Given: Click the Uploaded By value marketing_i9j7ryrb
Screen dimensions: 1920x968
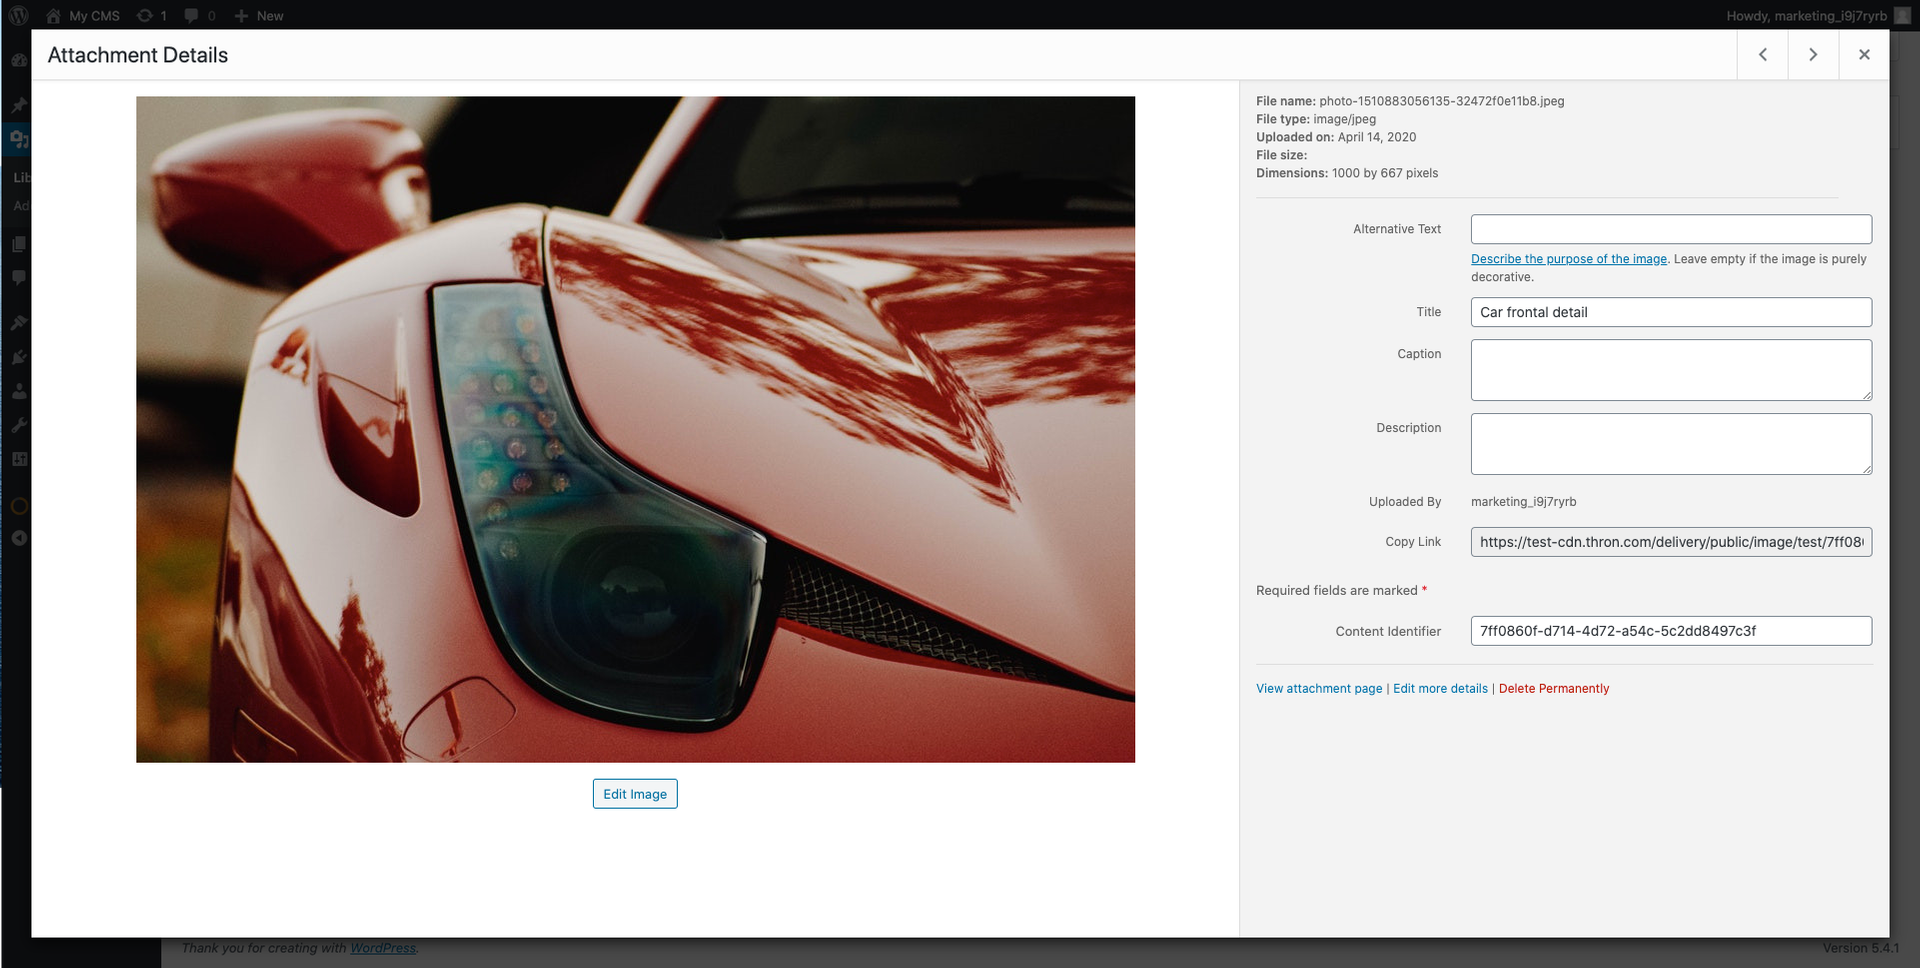Looking at the screenshot, I should pos(1523,502).
